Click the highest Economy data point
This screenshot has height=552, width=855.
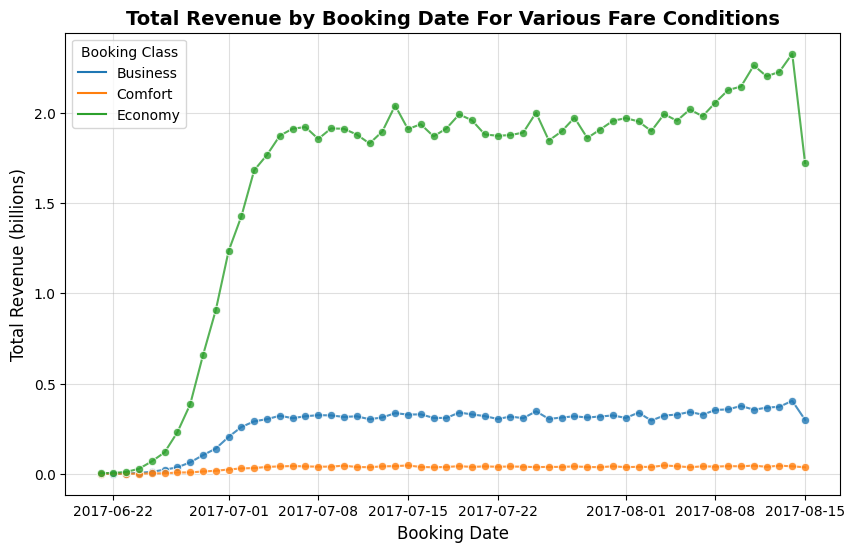(x=792, y=55)
